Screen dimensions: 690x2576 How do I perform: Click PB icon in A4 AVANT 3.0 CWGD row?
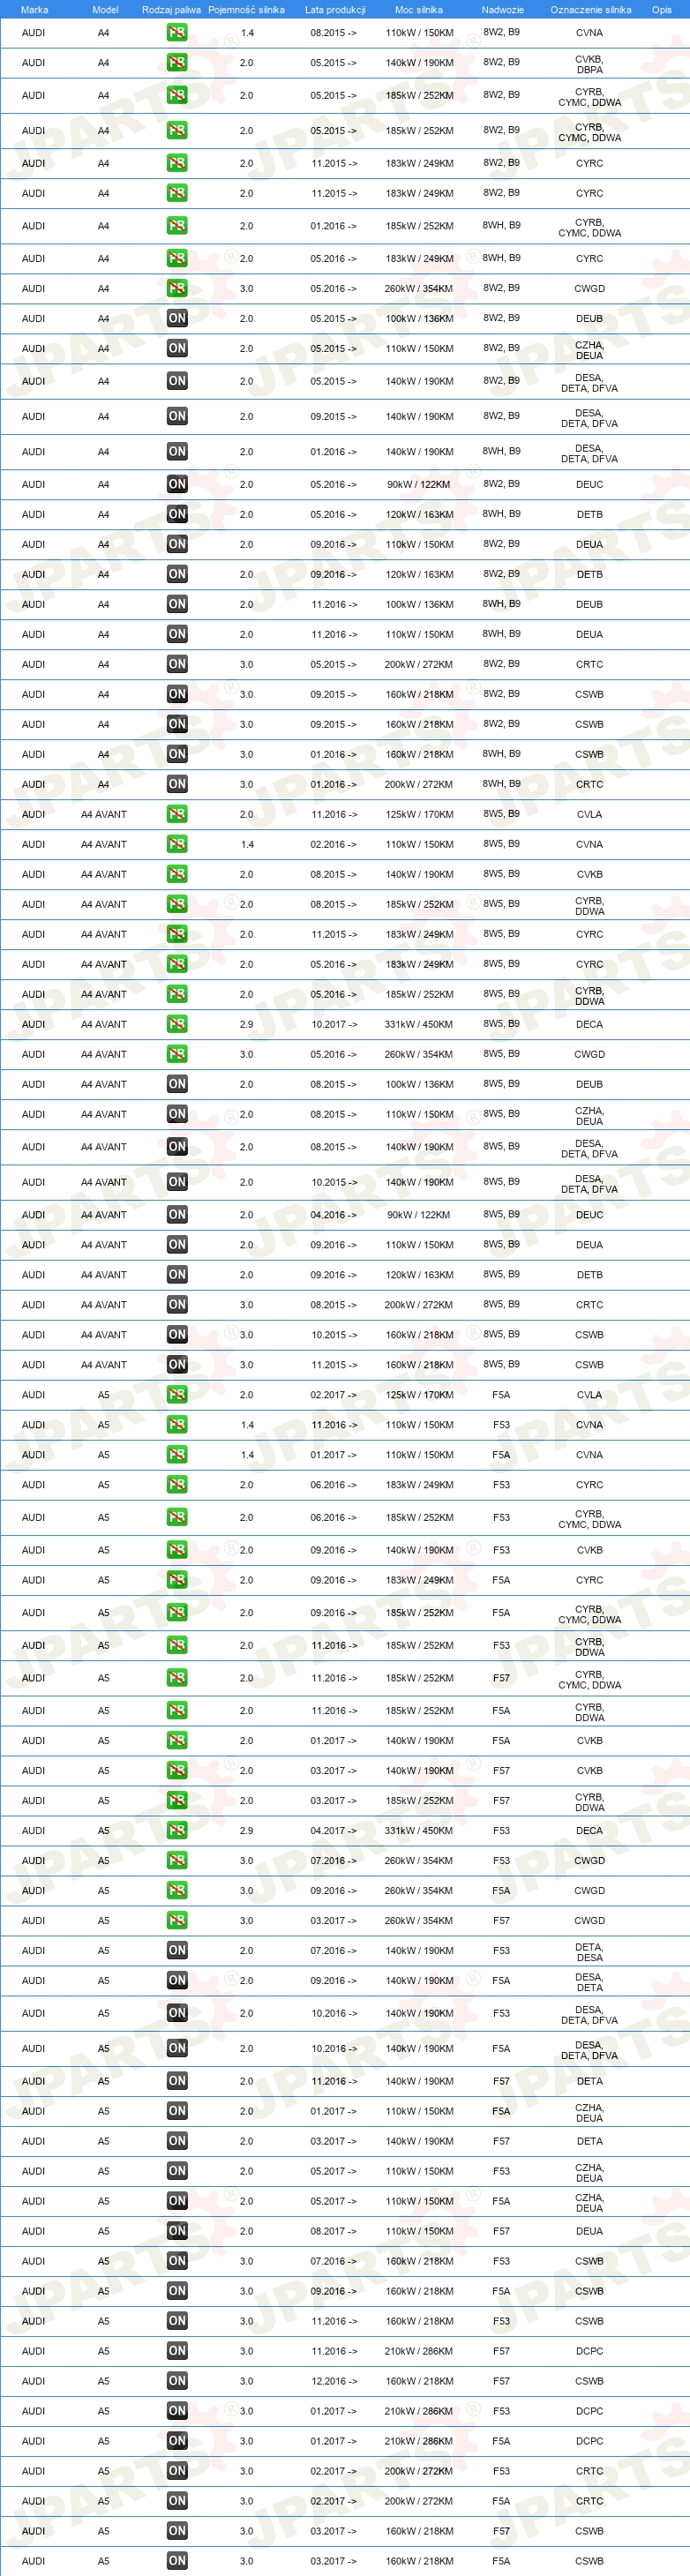(x=177, y=1054)
